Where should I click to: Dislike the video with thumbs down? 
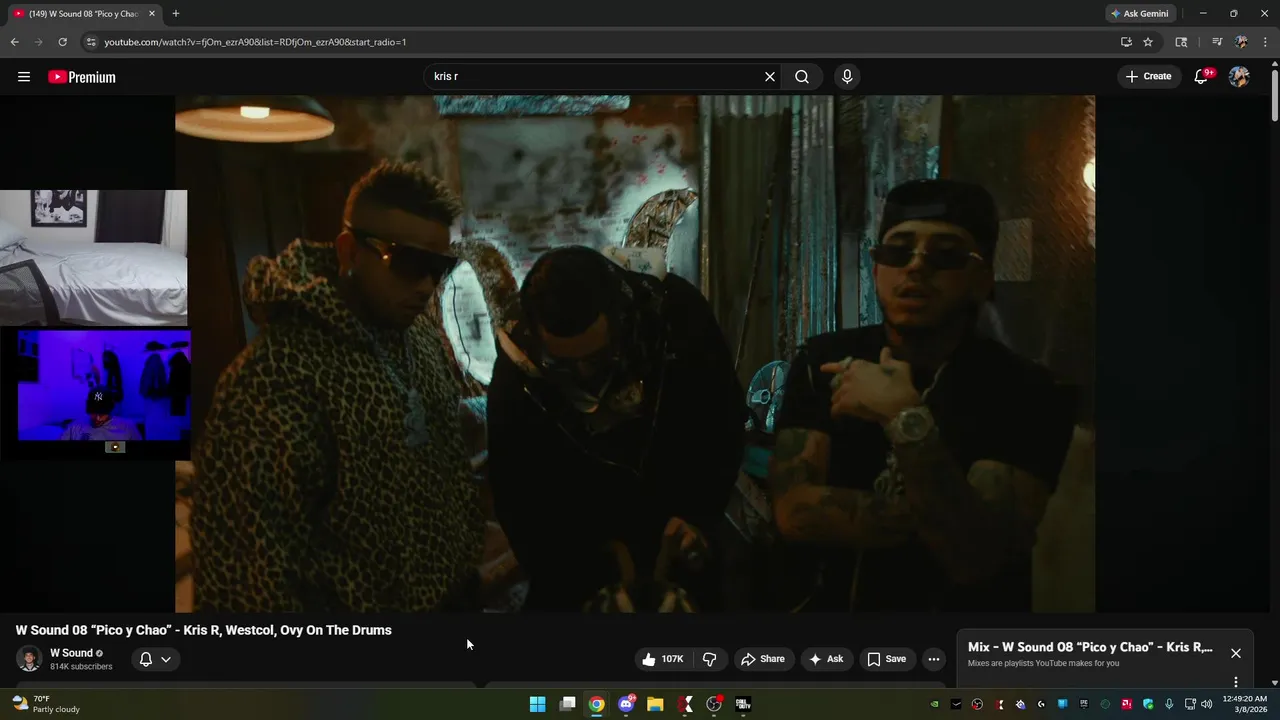click(x=710, y=659)
